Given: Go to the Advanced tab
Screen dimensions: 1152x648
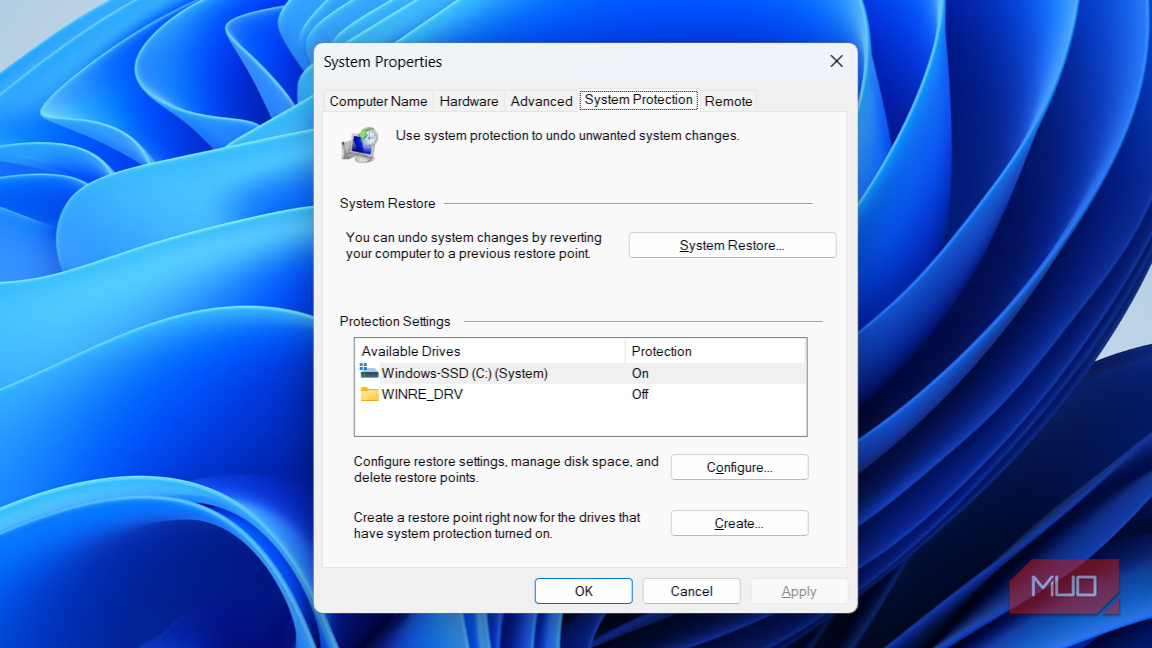Looking at the screenshot, I should 541,101.
